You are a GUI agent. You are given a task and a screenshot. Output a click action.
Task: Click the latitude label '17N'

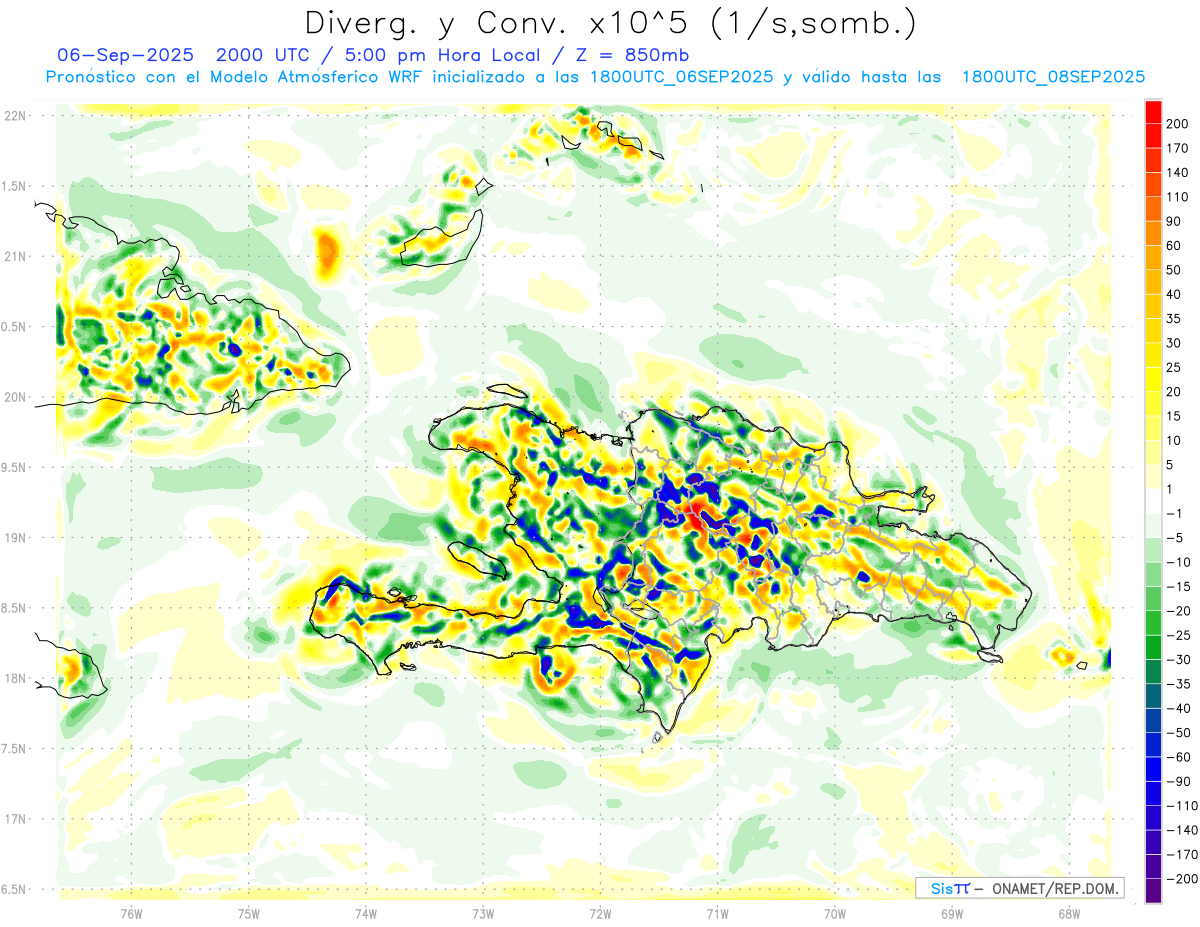coord(15,819)
